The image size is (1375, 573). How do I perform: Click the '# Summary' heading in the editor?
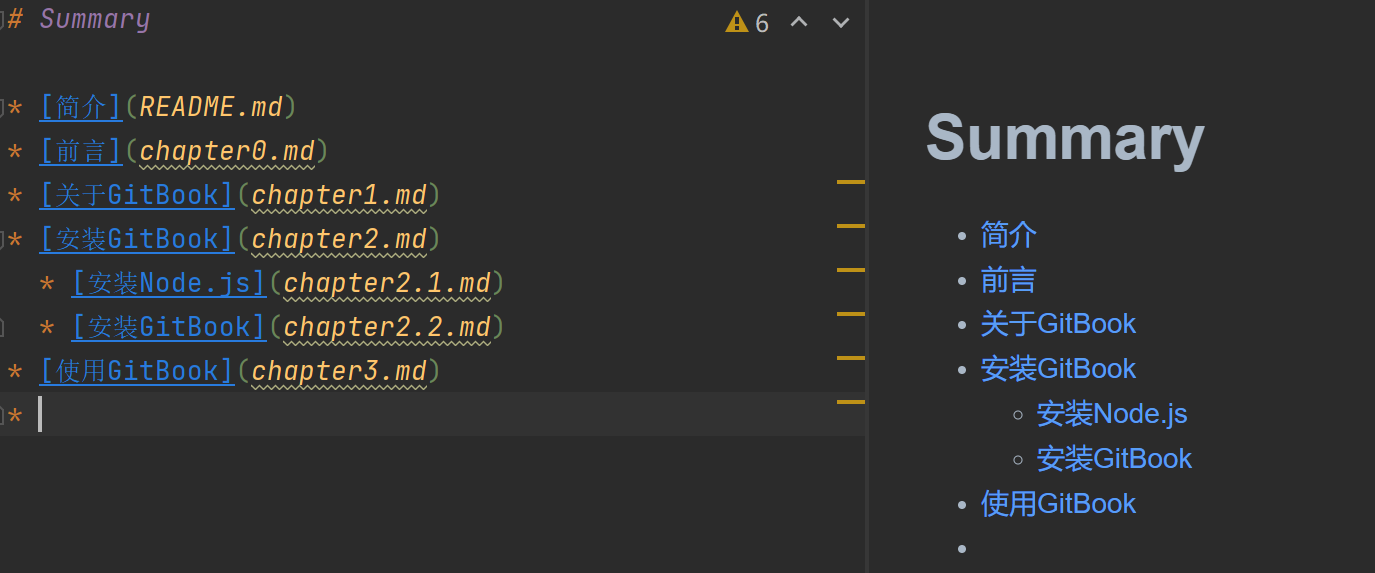(x=79, y=19)
